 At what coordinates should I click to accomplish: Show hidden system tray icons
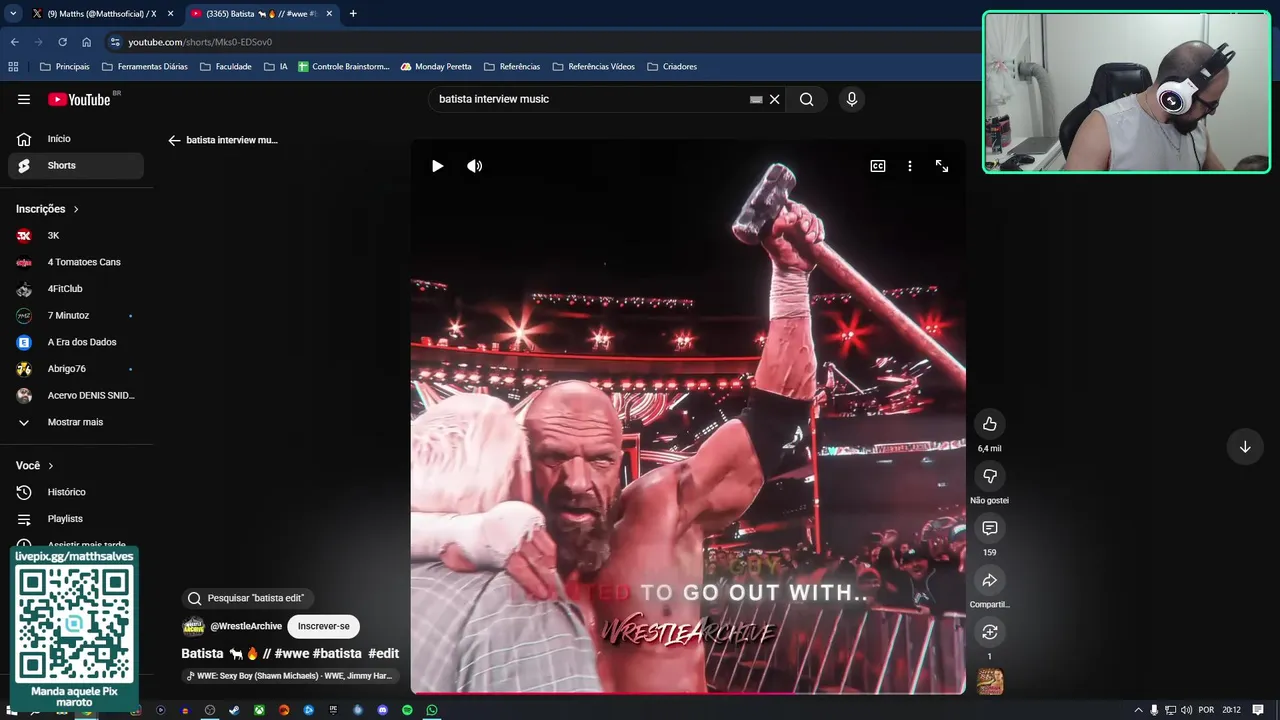click(x=1138, y=710)
